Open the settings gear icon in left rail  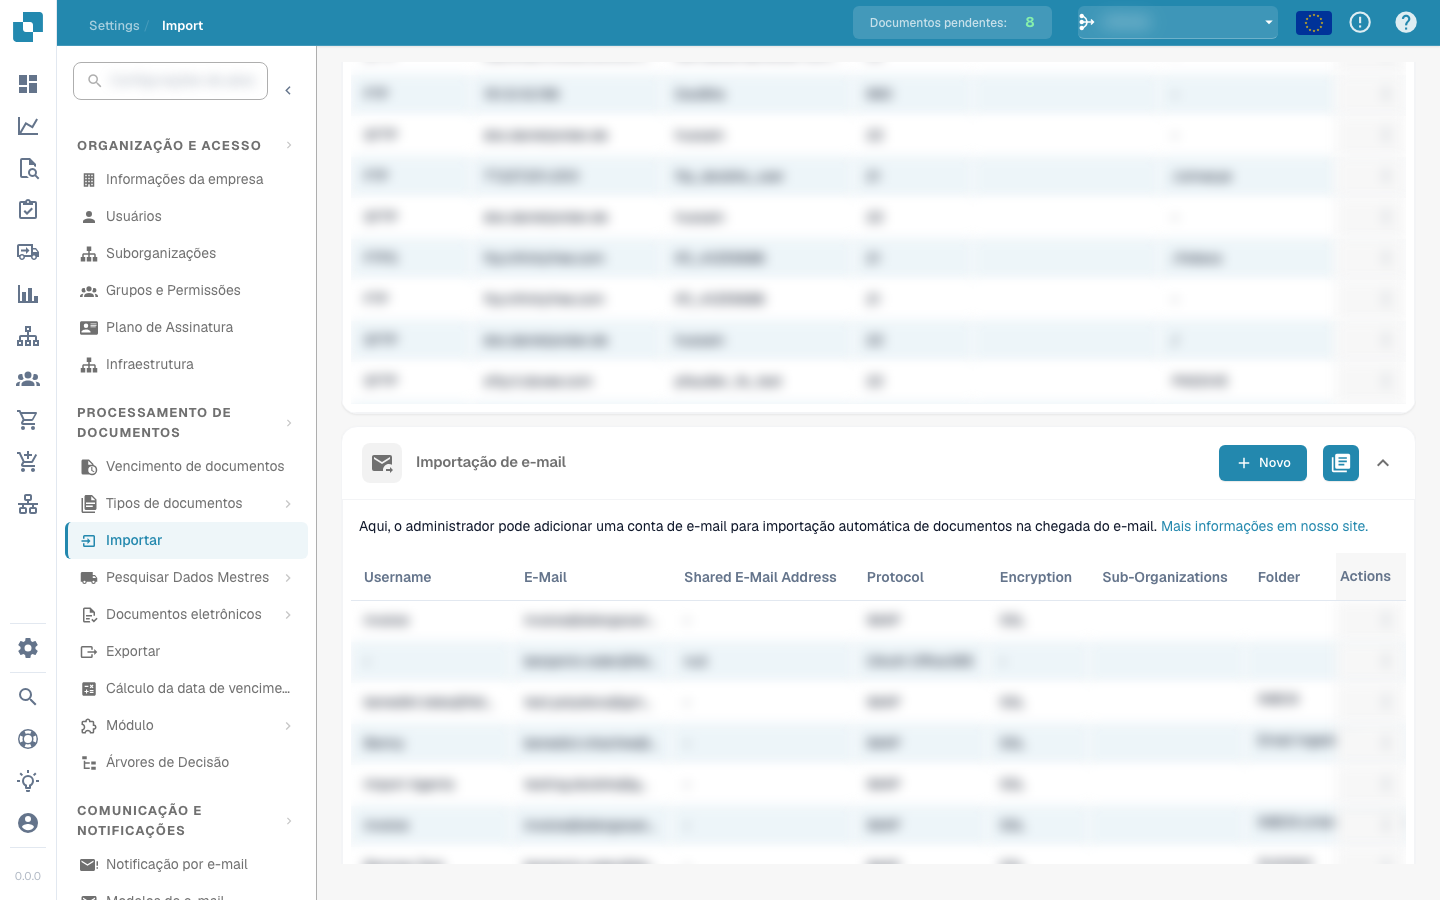coord(28,648)
